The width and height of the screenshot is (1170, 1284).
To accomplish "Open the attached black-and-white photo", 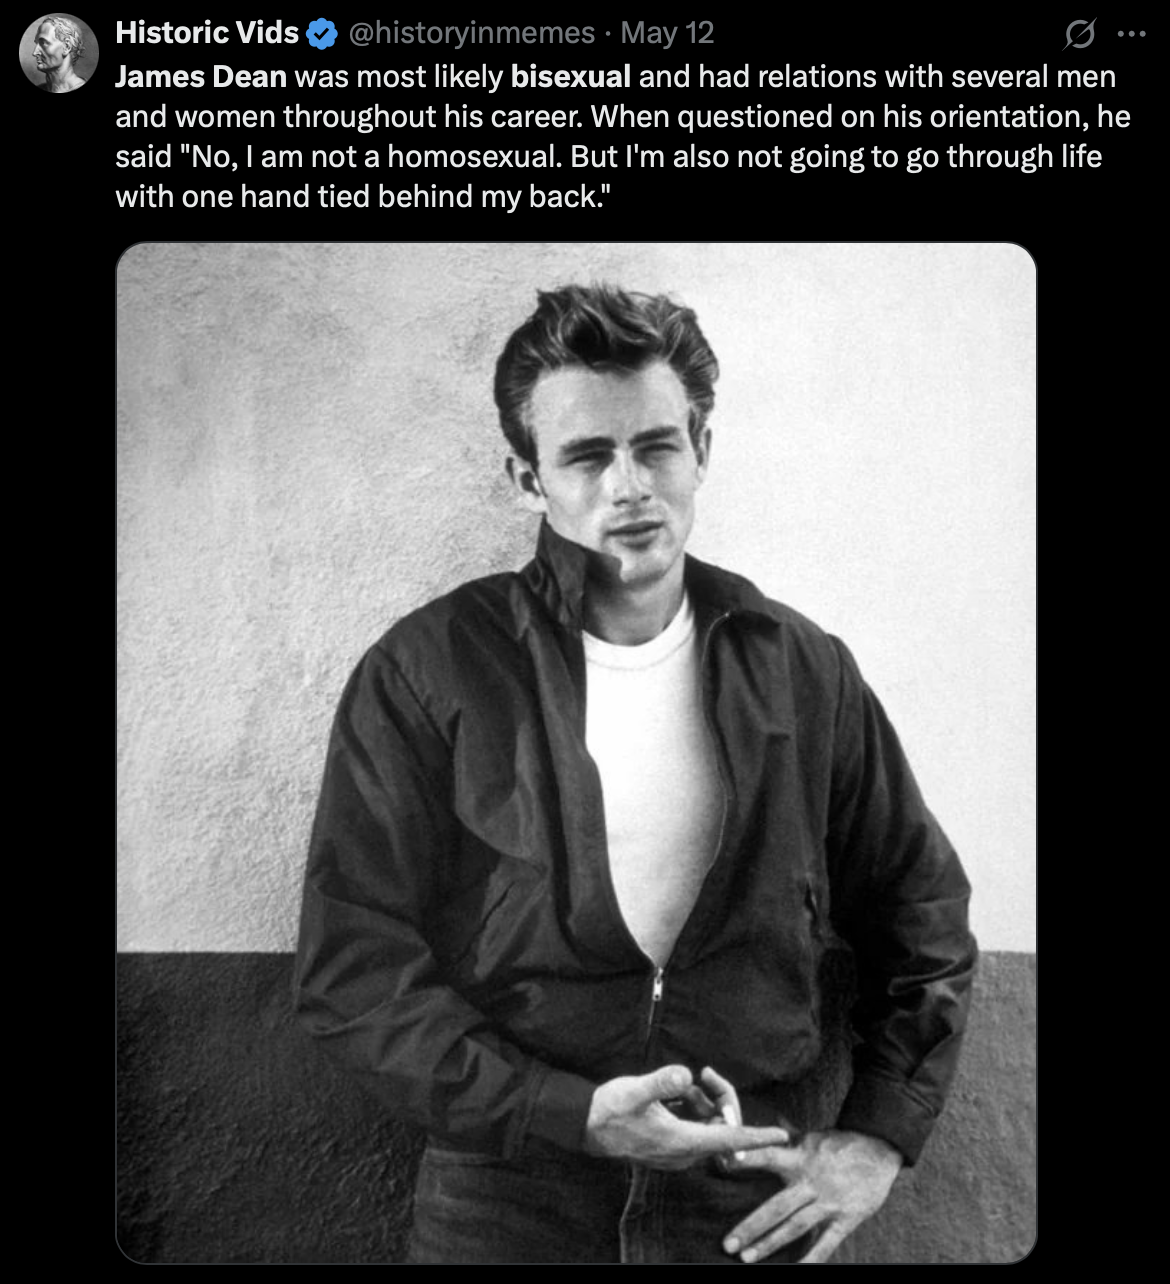I will click(576, 753).
